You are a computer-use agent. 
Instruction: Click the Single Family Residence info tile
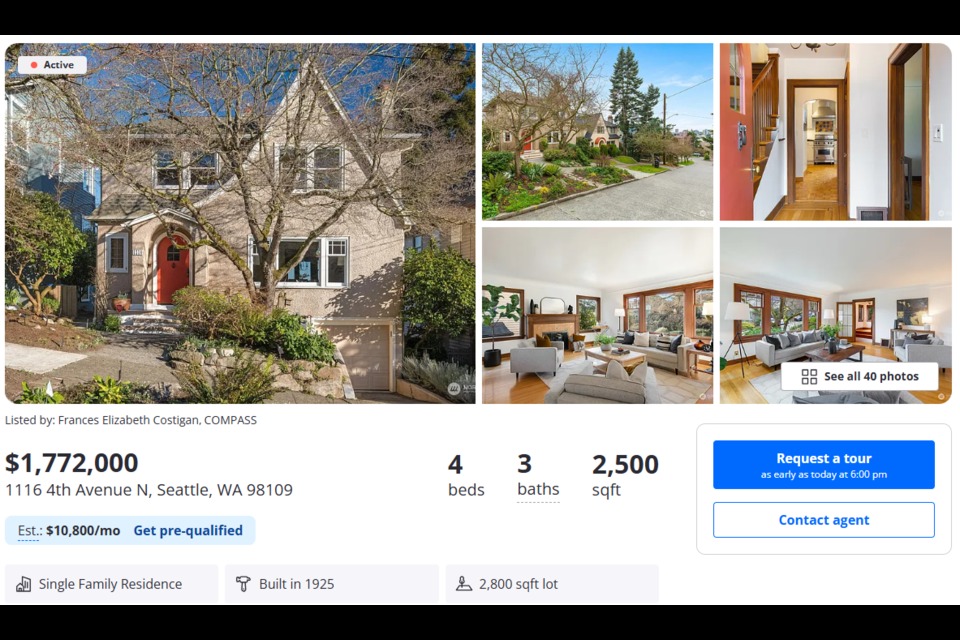(x=111, y=584)
